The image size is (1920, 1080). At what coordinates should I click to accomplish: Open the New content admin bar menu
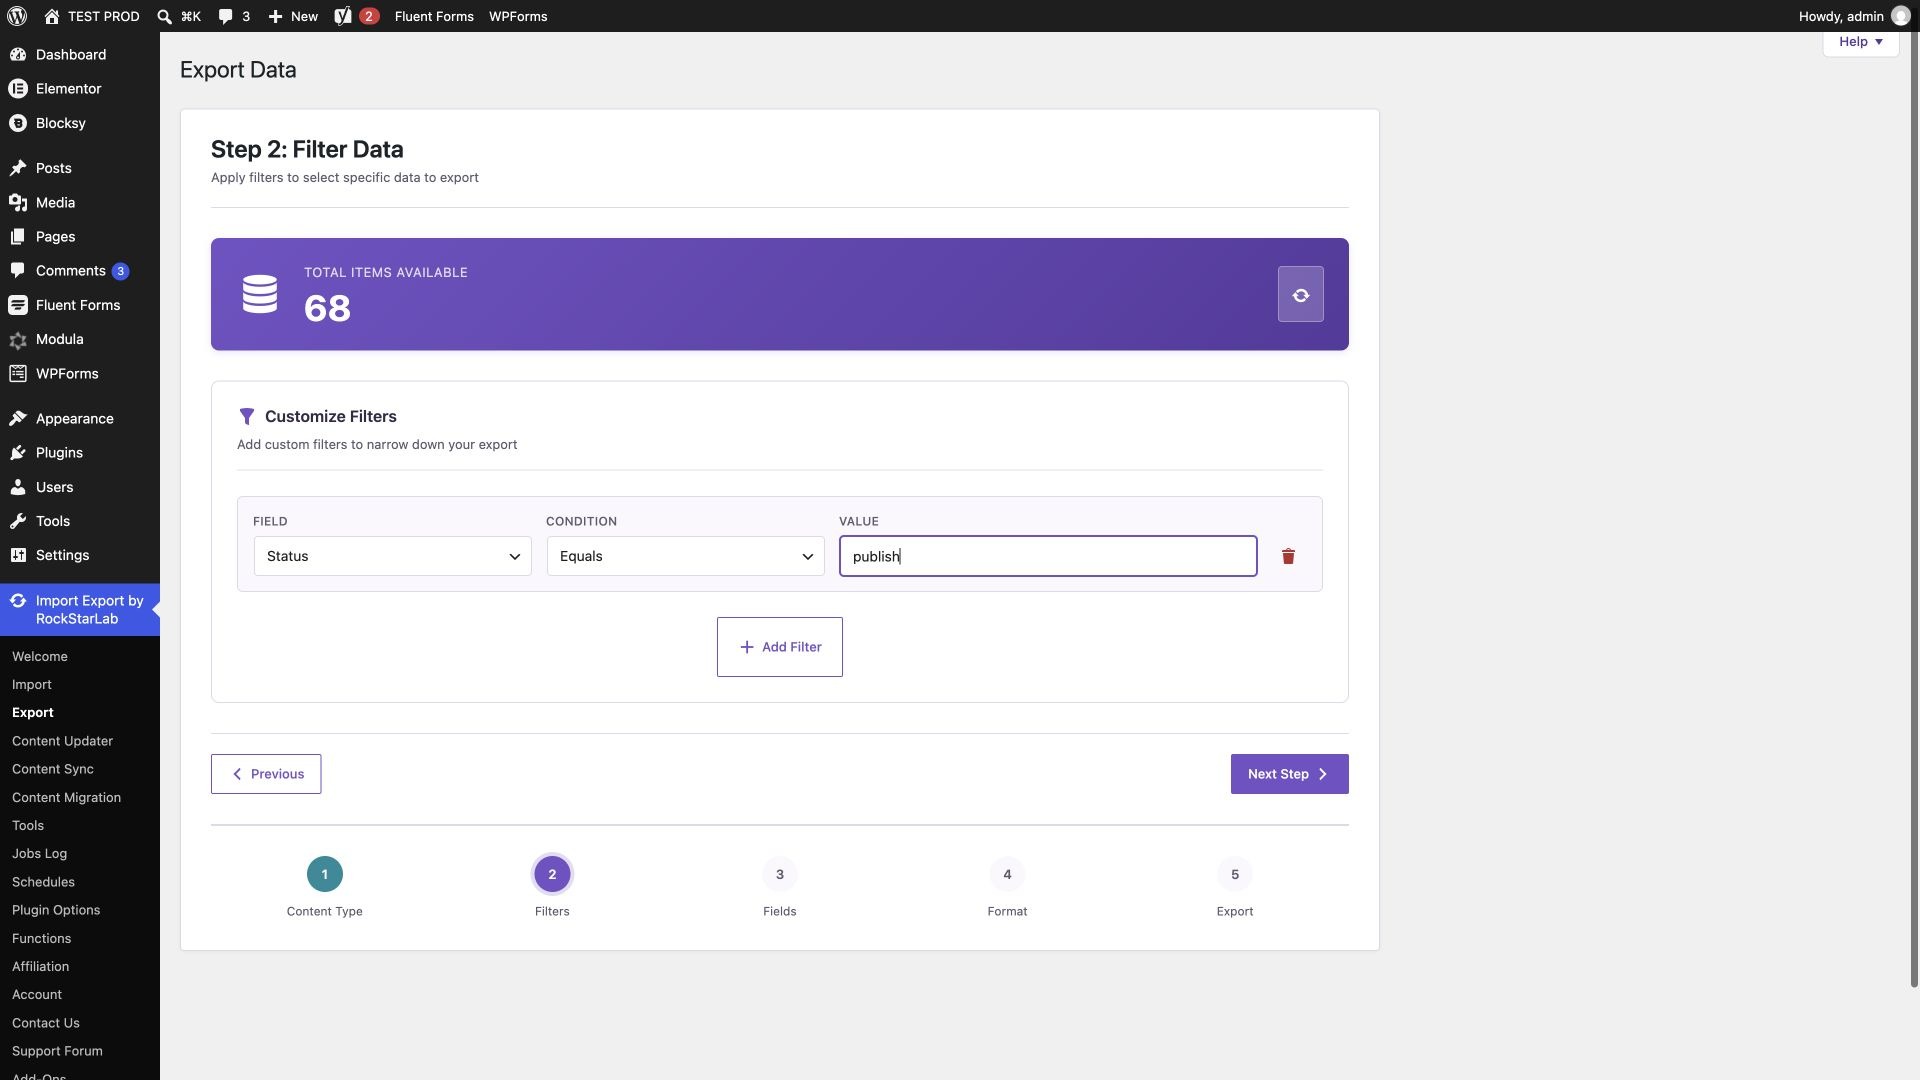(x=293, y=16)
